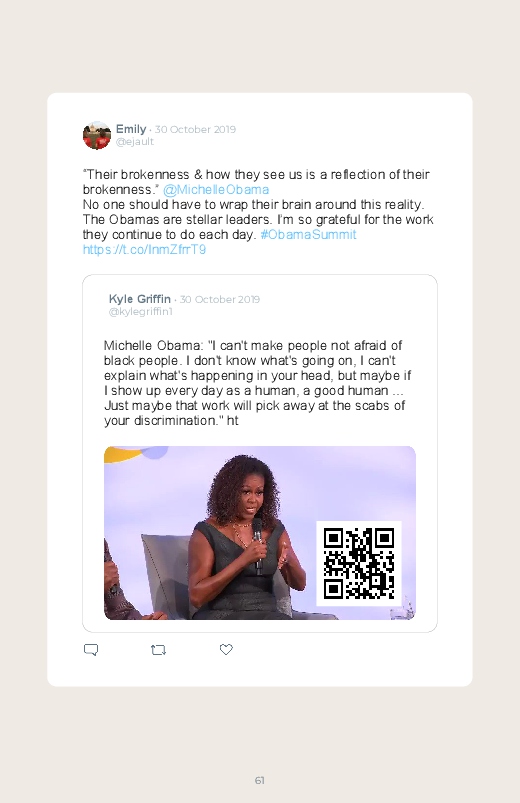The width and height of the screenshot is (520, 803).
Task: Click the "stellar leaders" sentence in Emily's tweet
Action: 177,220
